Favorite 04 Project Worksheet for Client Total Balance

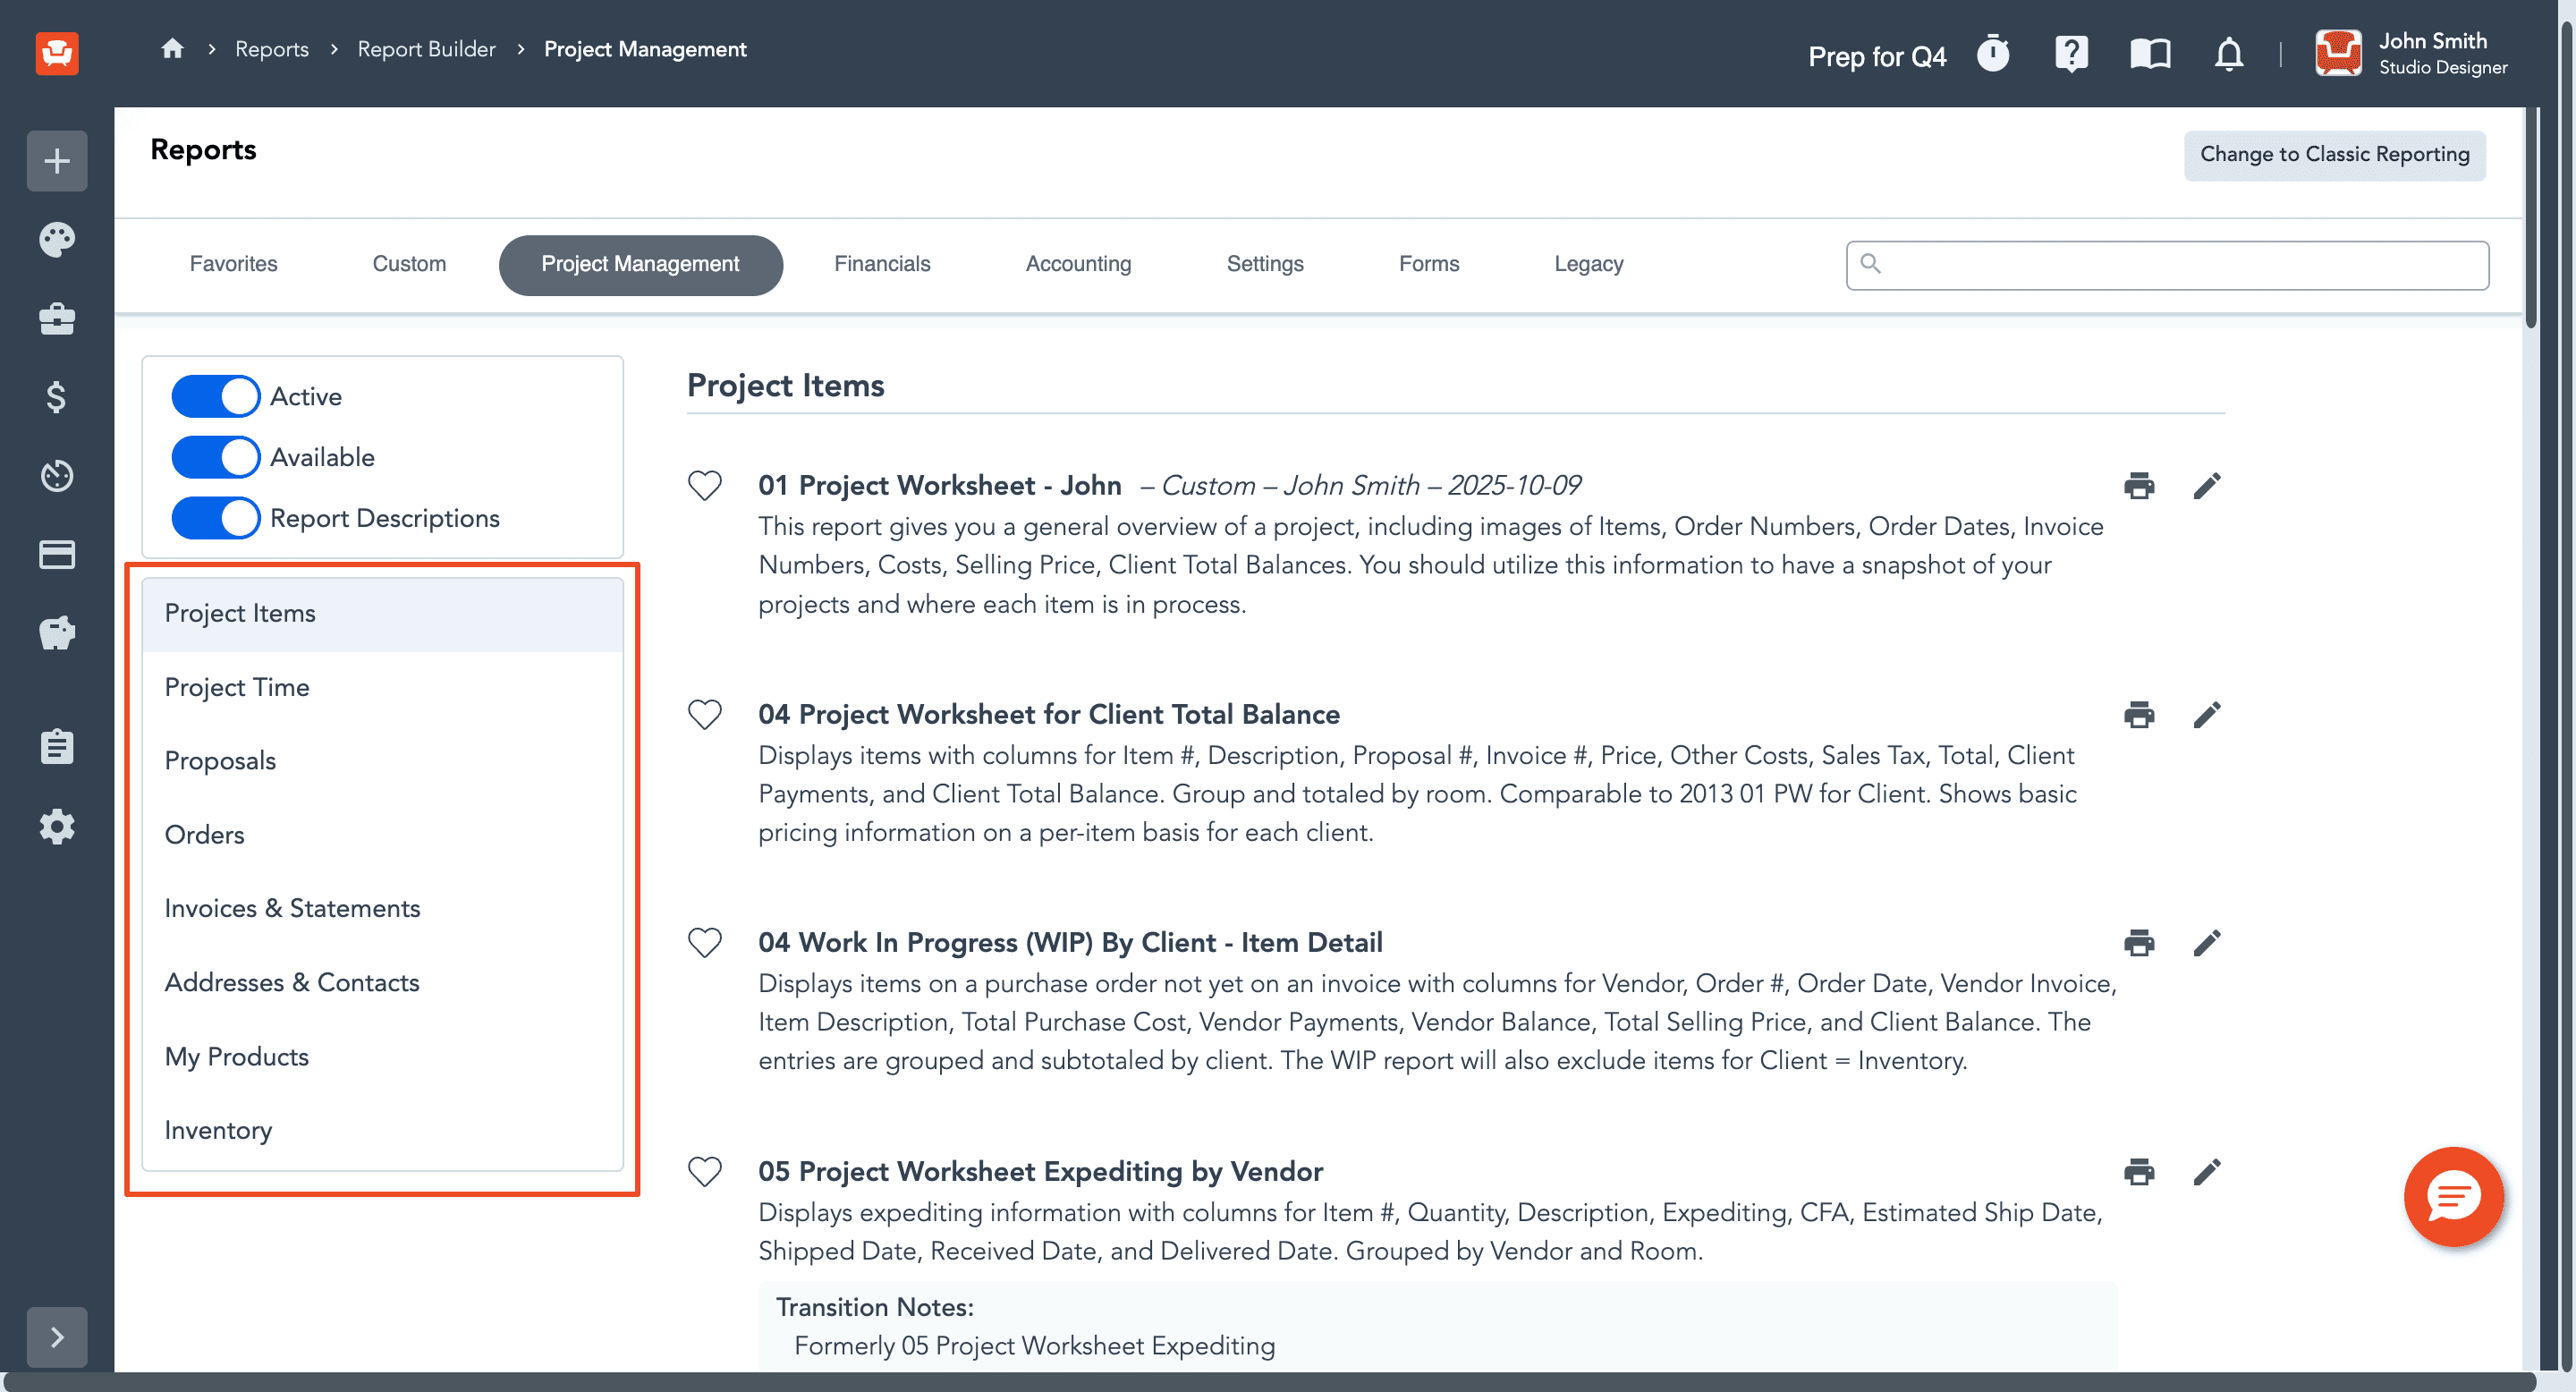coord(705,714)
